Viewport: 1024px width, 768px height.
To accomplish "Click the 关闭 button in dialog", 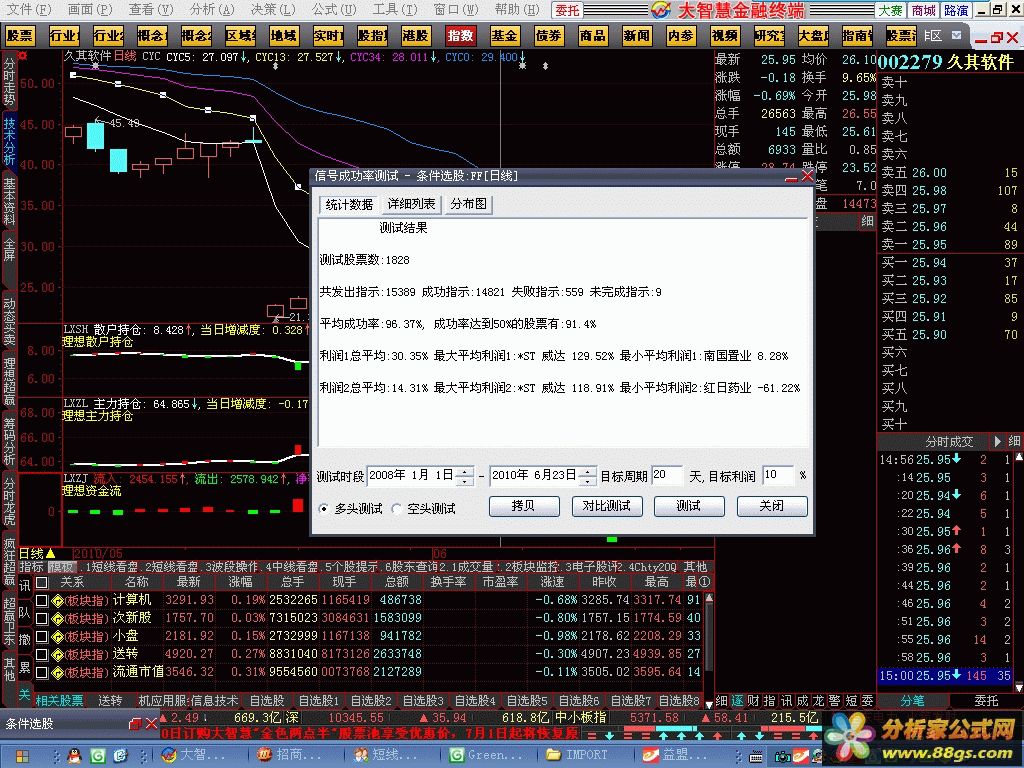I will pos(772,506).
